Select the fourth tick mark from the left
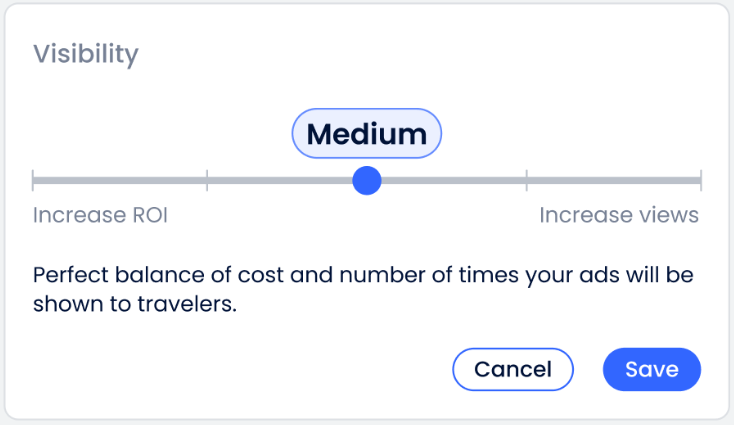Image resolution: width=734 pixels, height=425 pixels. click(527, 181)
